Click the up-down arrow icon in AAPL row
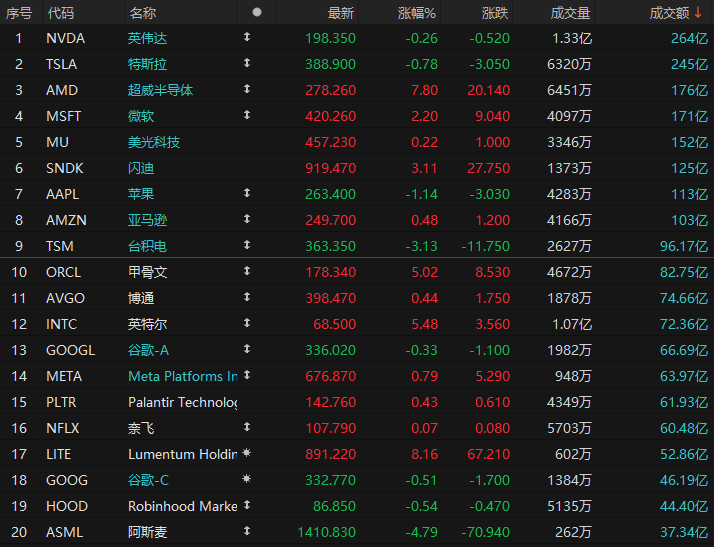The width and height of the screenshot is (714, 547). point(247,193)
